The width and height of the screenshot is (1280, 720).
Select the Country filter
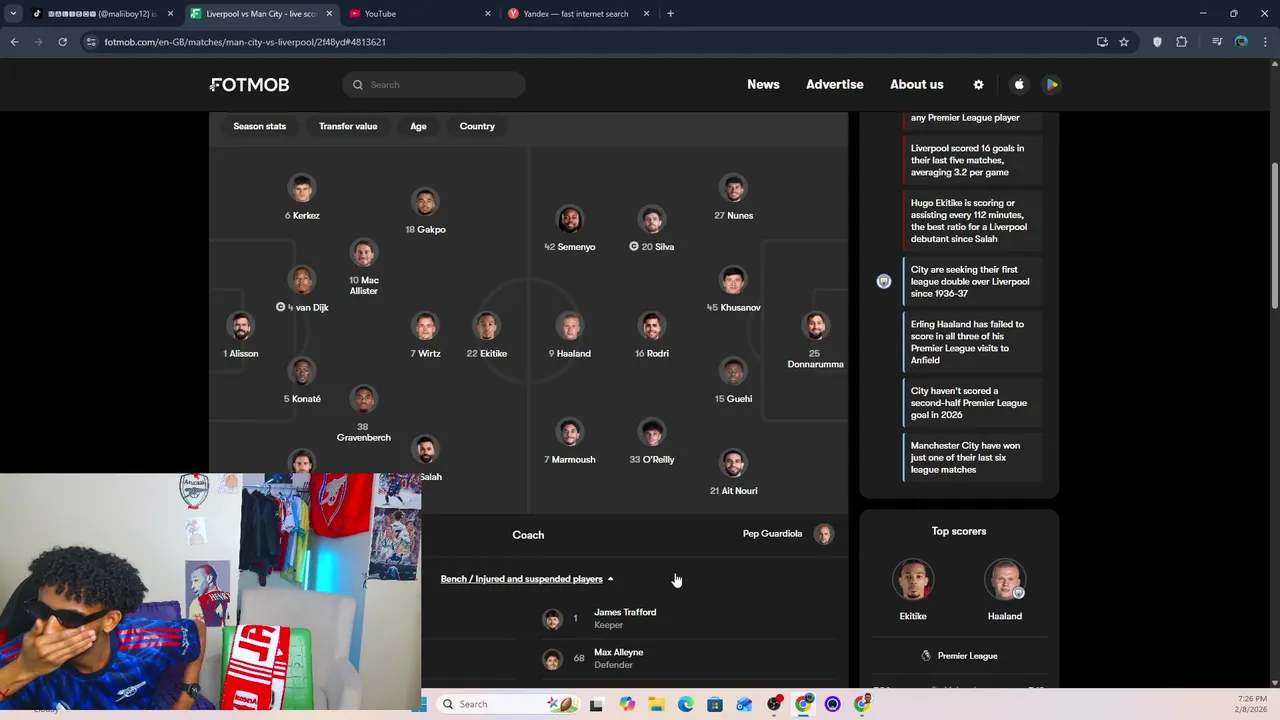click(x=477, y=126)
